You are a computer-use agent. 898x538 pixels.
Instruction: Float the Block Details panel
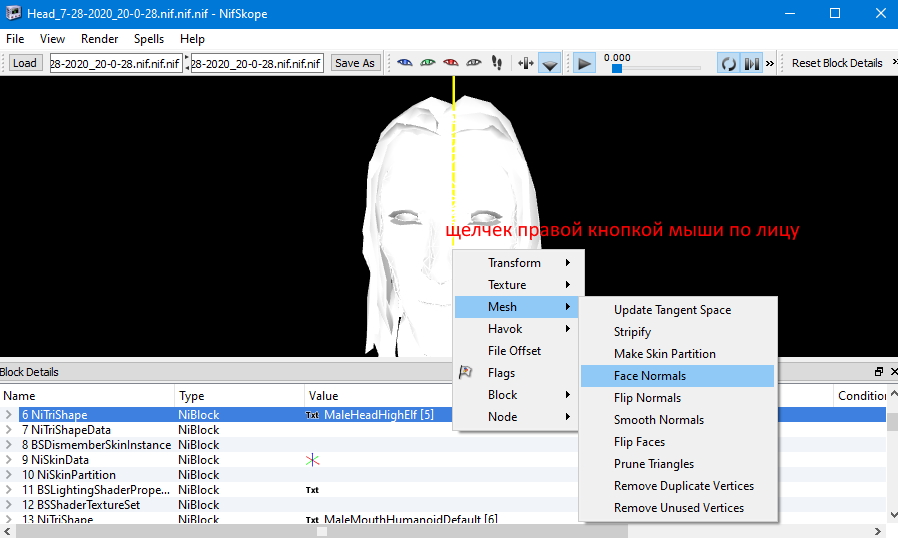pyautogui.click(x=879, y=372)
